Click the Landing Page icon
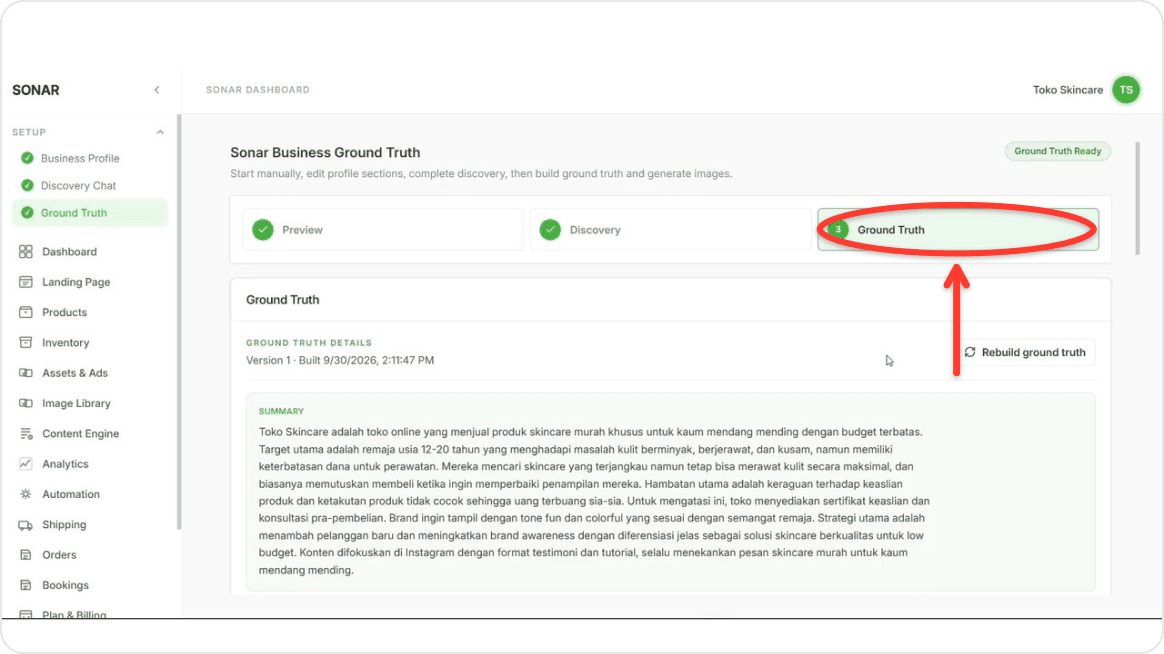Screen dimensions: 1164x654 point(26,282)
